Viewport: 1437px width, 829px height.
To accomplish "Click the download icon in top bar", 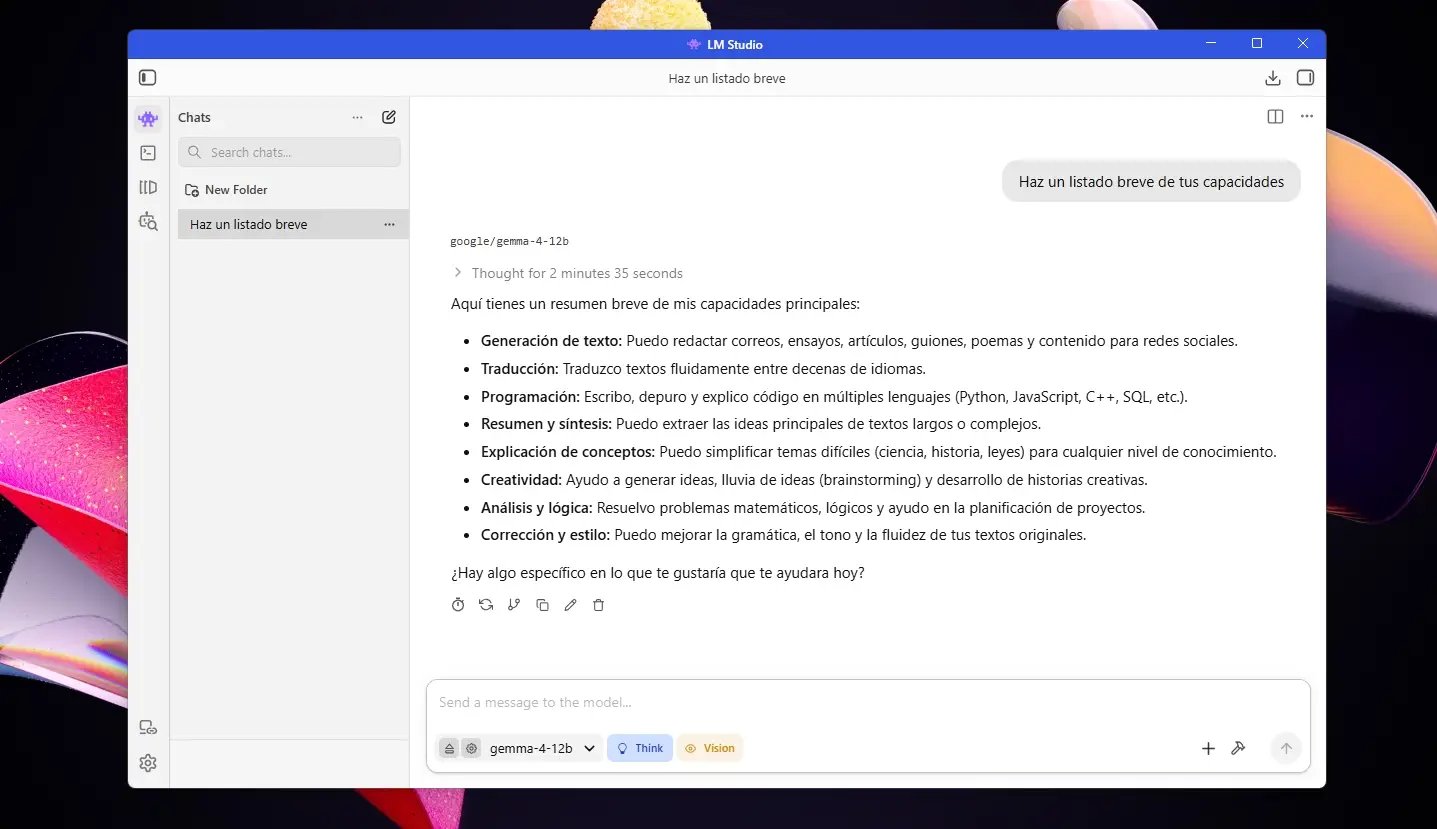I will point(1273,78).
